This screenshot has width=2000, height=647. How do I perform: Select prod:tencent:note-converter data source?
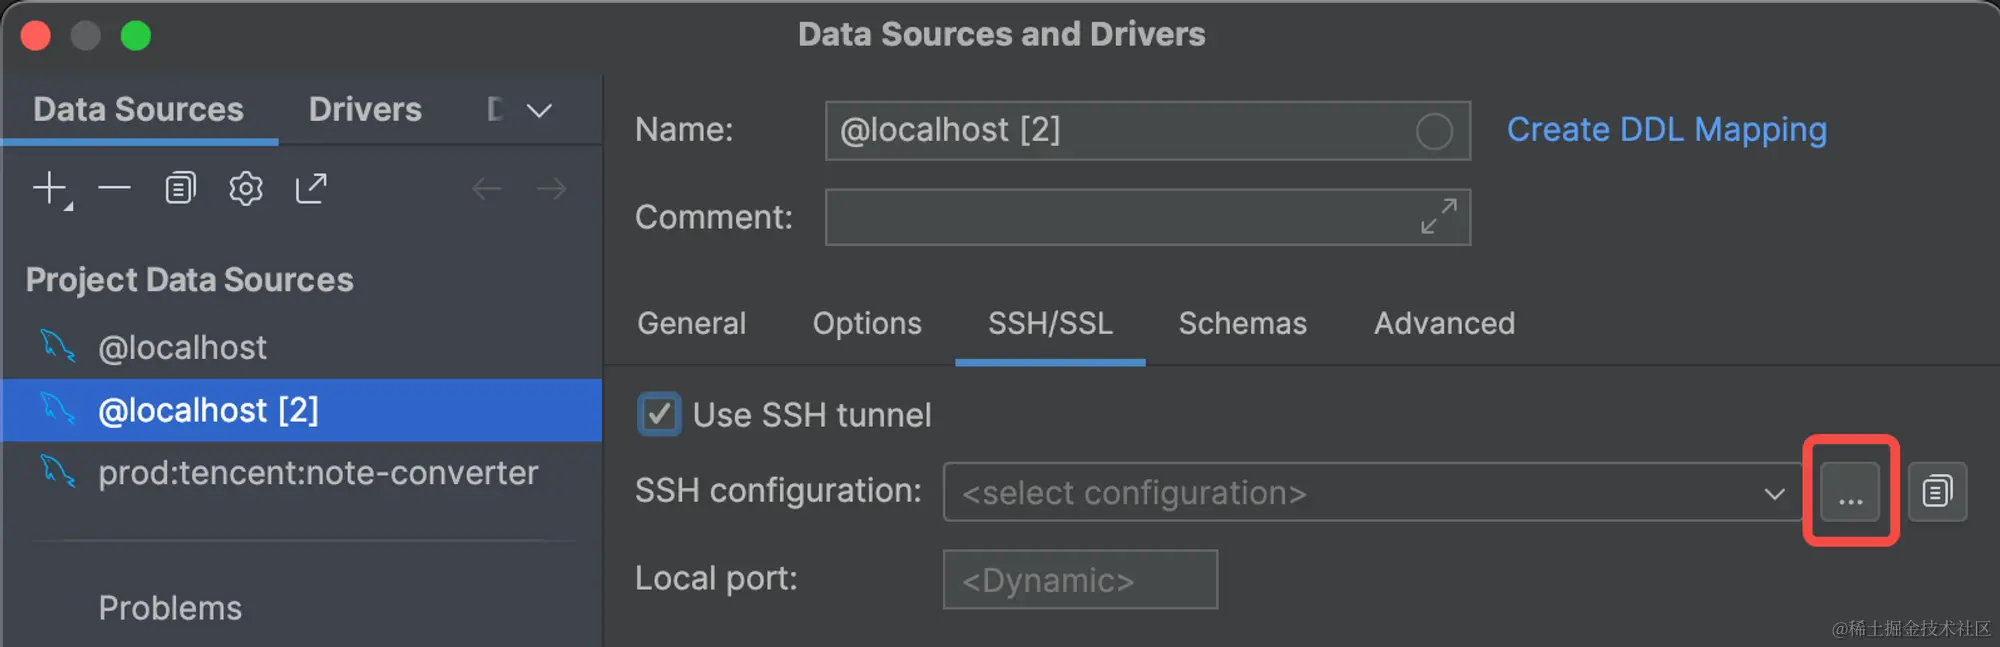pos(302,473)
